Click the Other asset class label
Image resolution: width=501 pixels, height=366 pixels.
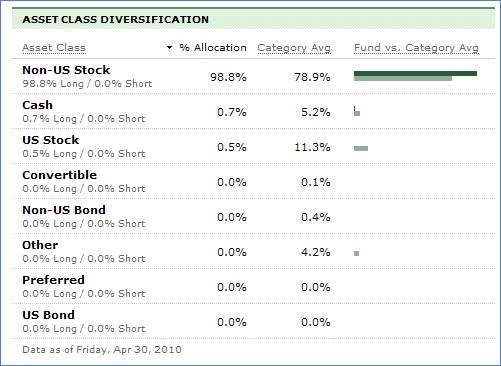(x=40, y=245)
